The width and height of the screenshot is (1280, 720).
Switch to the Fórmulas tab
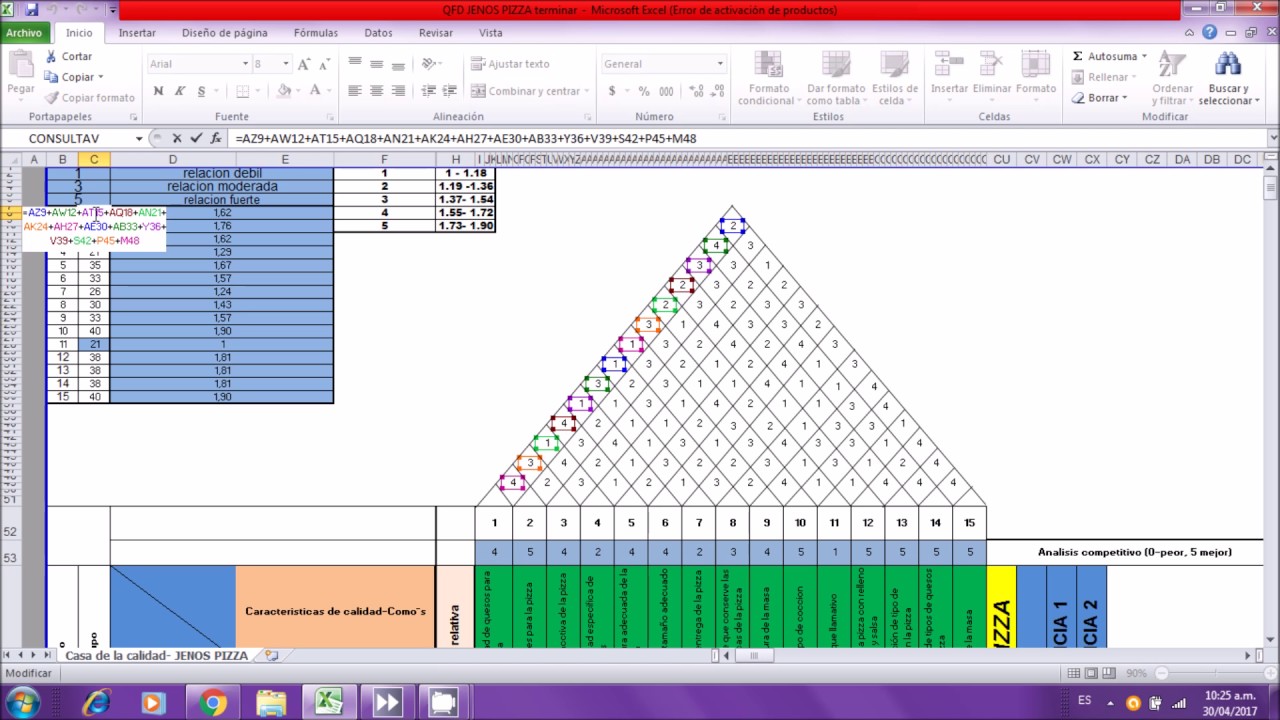tap(316, 32)
